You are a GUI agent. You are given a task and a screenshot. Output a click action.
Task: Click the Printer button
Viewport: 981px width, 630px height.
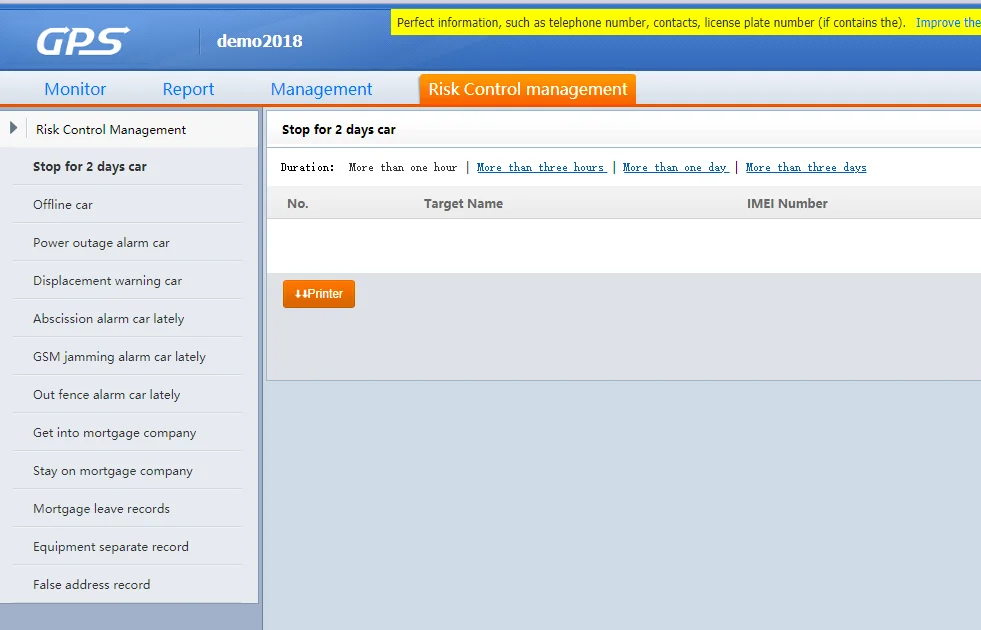[319, 294]
